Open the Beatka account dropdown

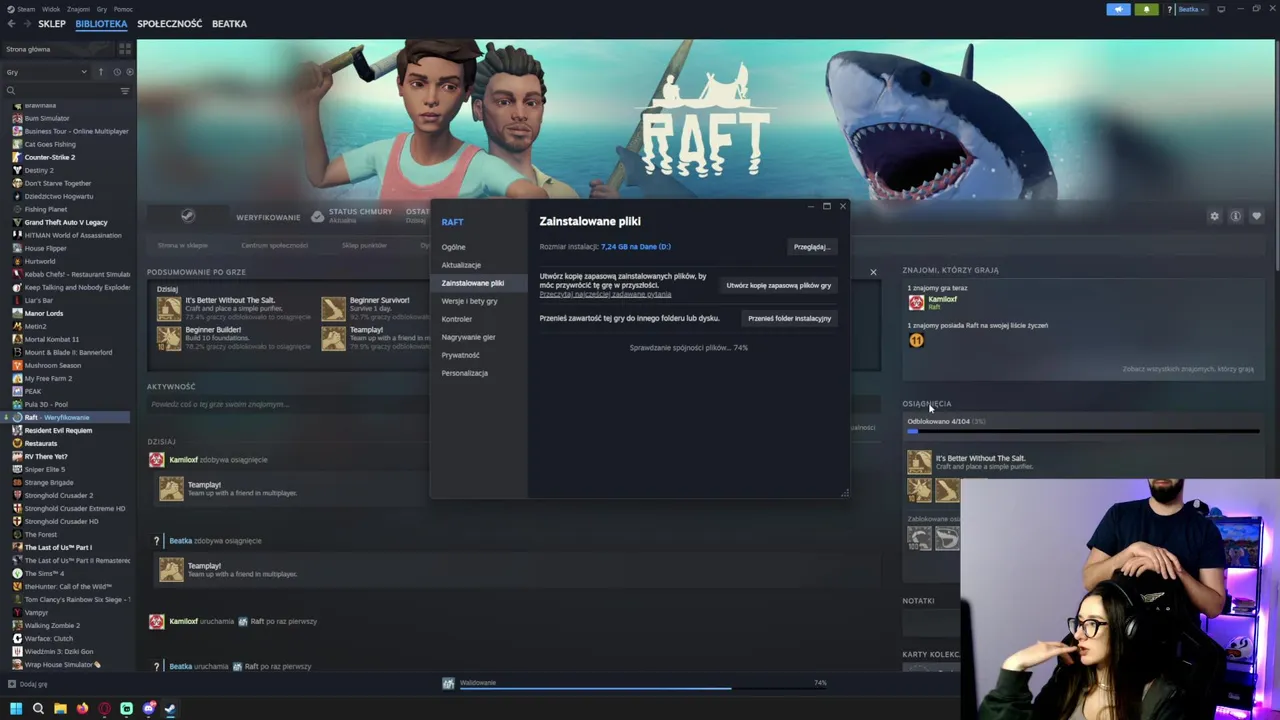click(1189, 9)
